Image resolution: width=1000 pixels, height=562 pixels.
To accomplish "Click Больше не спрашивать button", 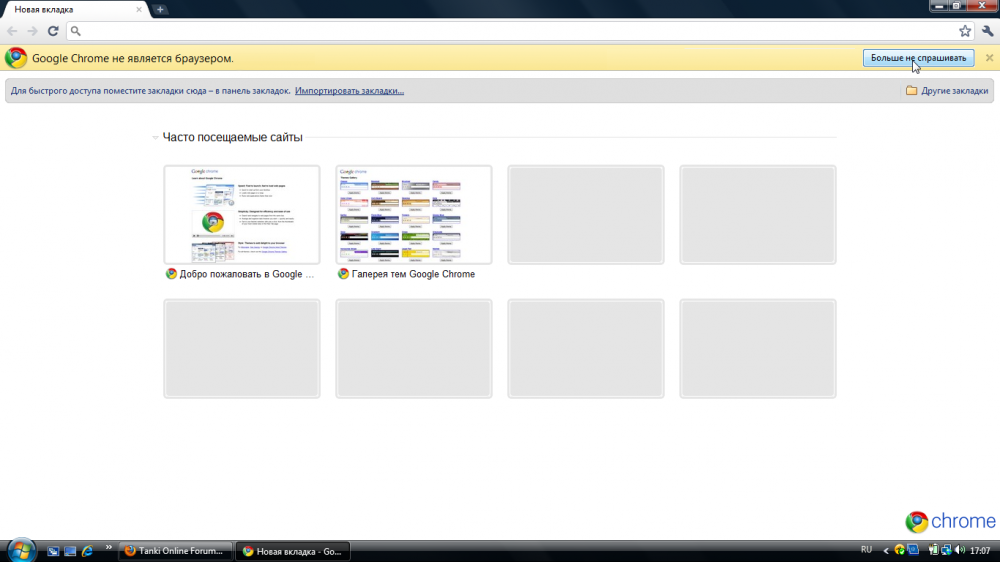I will coord(918,58).
